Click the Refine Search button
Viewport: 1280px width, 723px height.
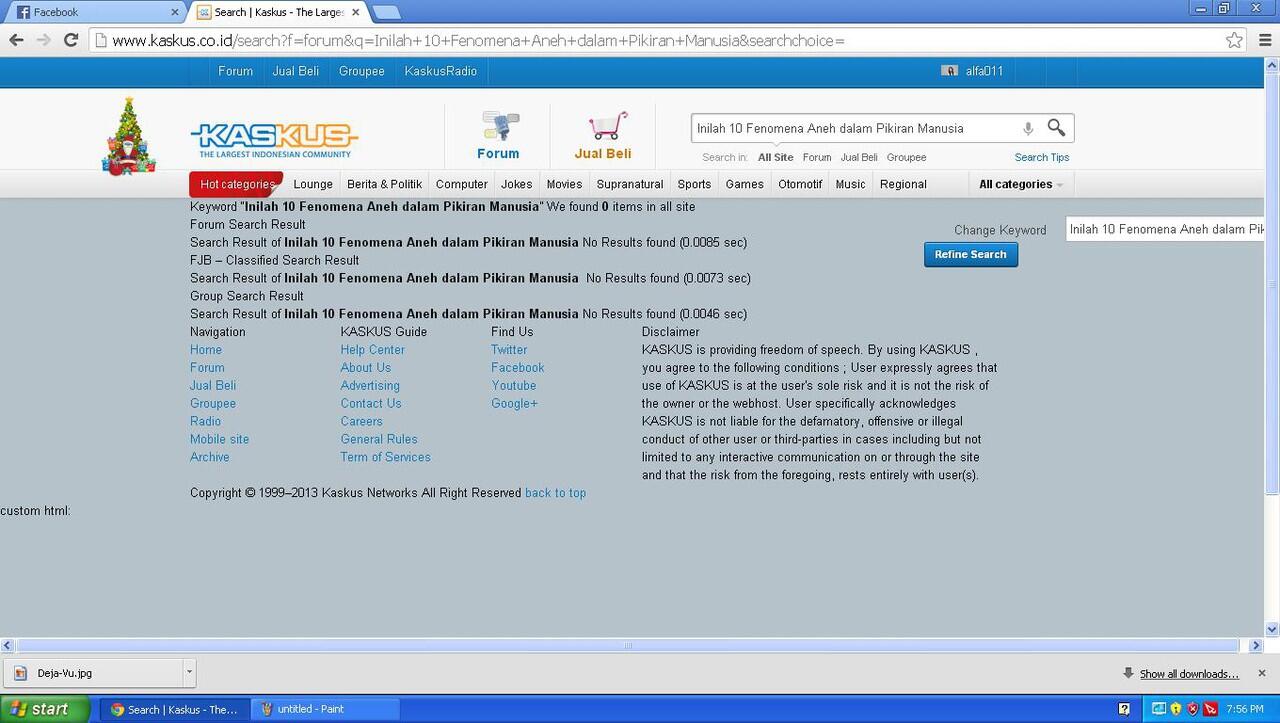click(x=971, y=254)
